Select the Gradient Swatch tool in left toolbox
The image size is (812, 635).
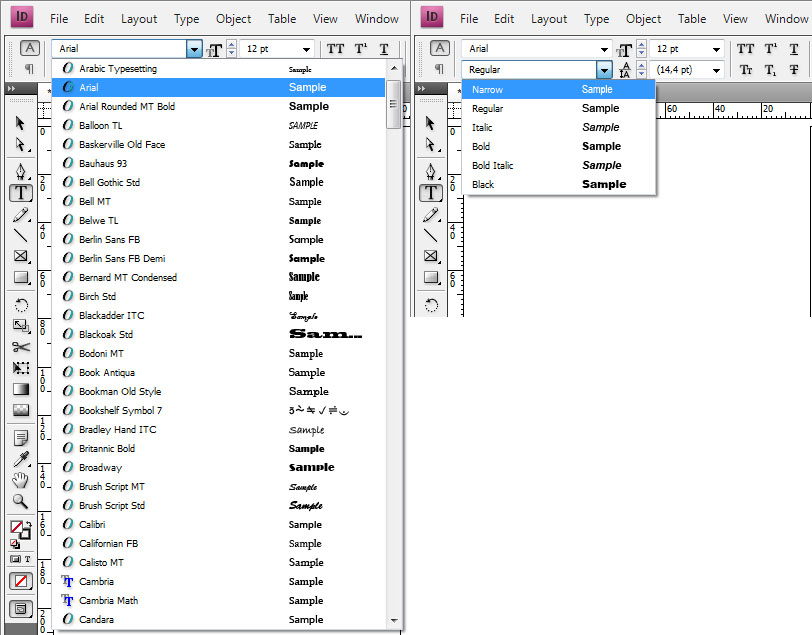click(20, 389)
